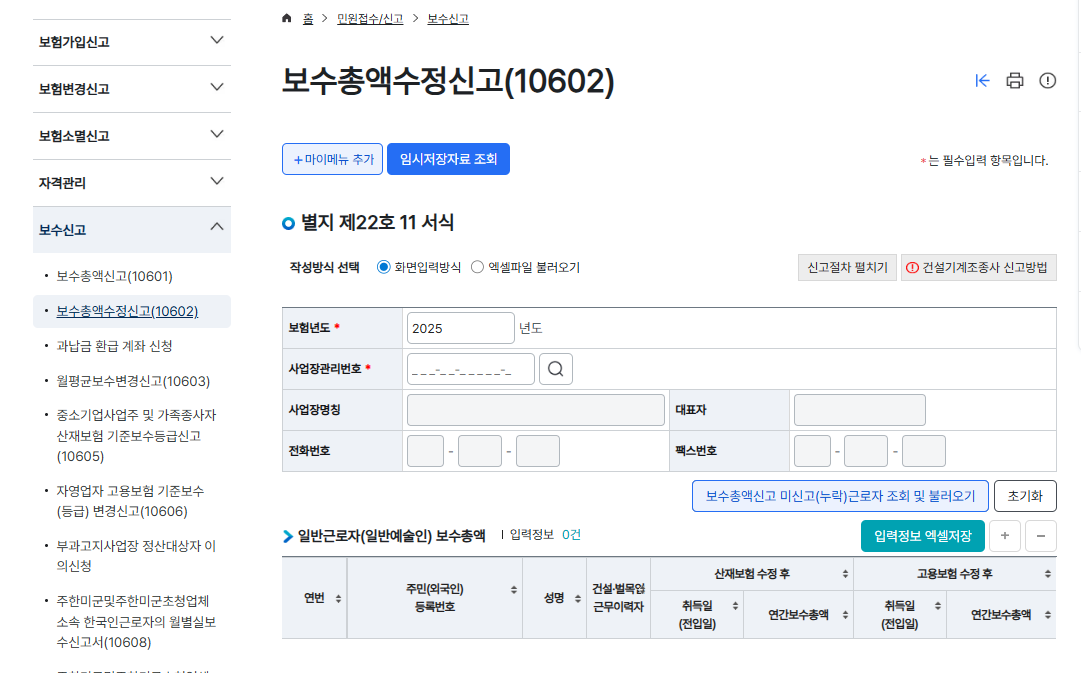This screenshot has height=673, width=1081.
Task: Select the 엑셀파일 불러오기 radio button
Action: tap(477, 267)
